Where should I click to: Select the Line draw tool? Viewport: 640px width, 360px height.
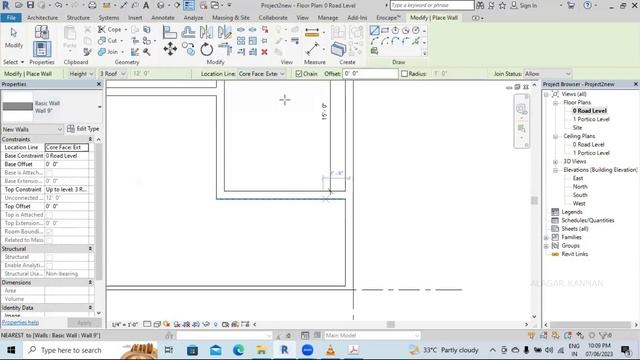(374, 31)
